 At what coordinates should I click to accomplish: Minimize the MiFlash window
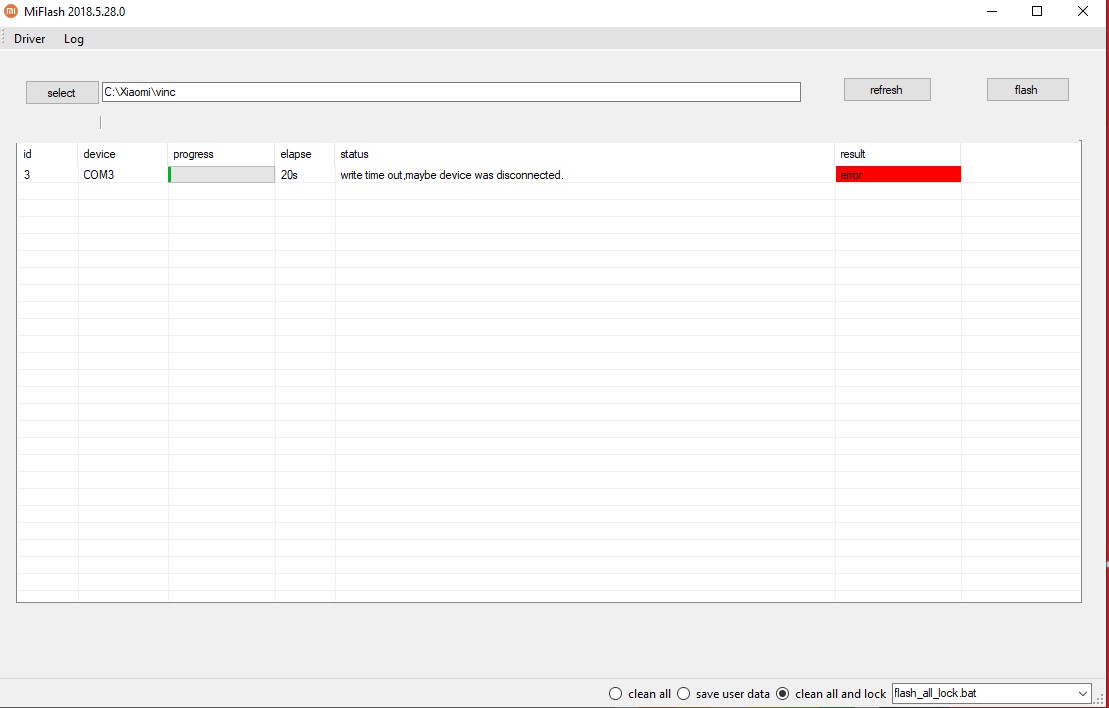(x=992, y=11)
